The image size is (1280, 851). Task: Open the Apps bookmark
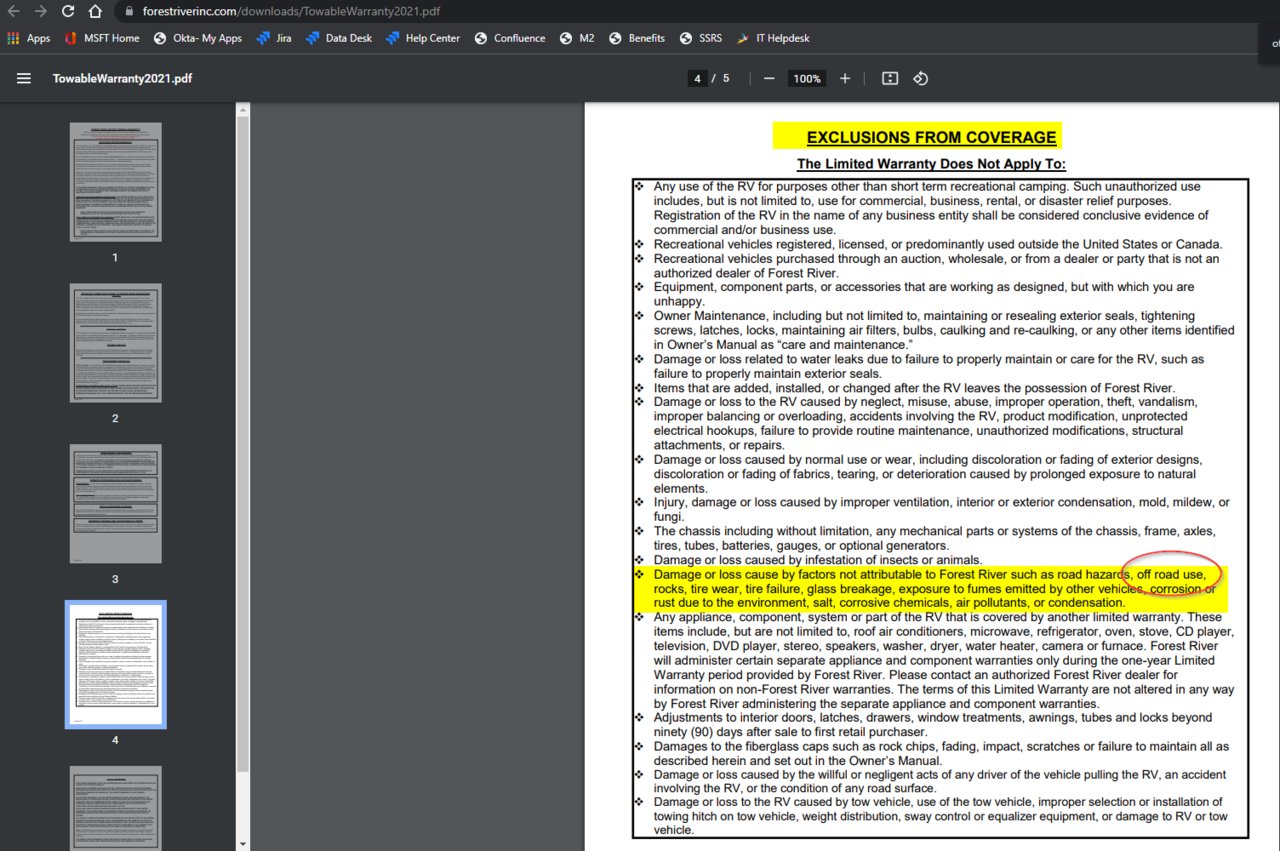pos(29,38)
